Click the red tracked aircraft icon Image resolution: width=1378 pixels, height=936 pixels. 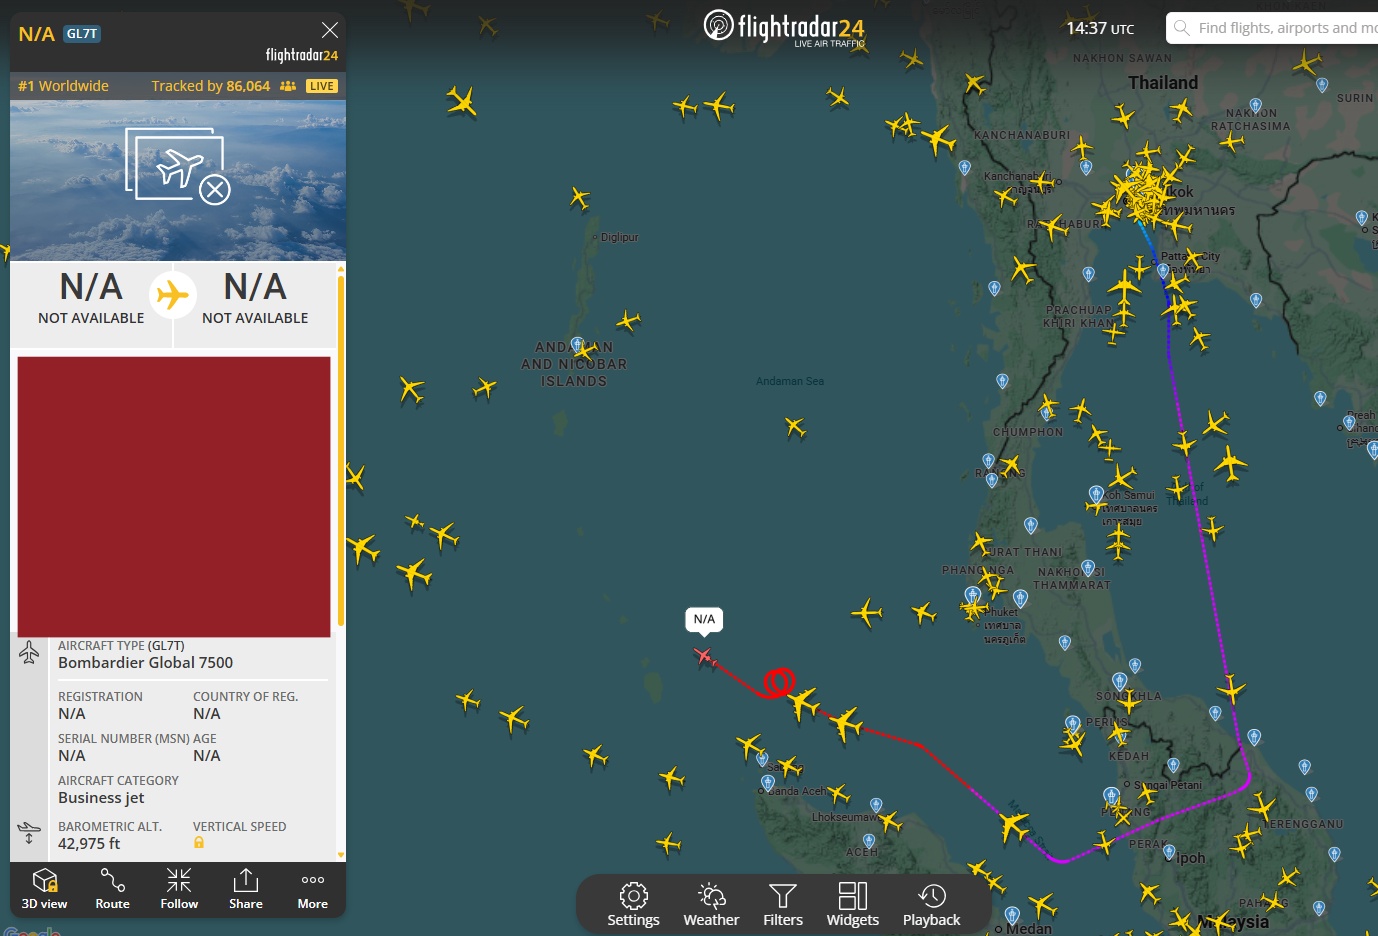click(704, 657)
